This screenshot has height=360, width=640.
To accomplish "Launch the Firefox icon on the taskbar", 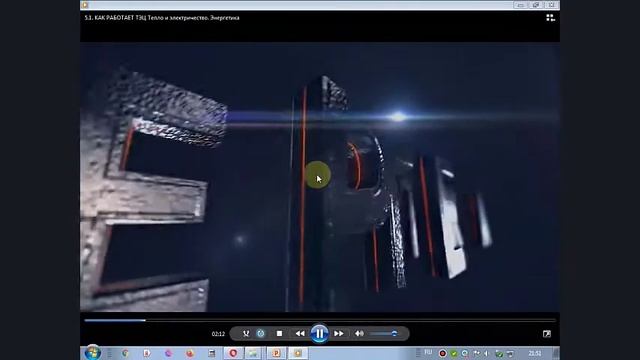I will [190, 353].
